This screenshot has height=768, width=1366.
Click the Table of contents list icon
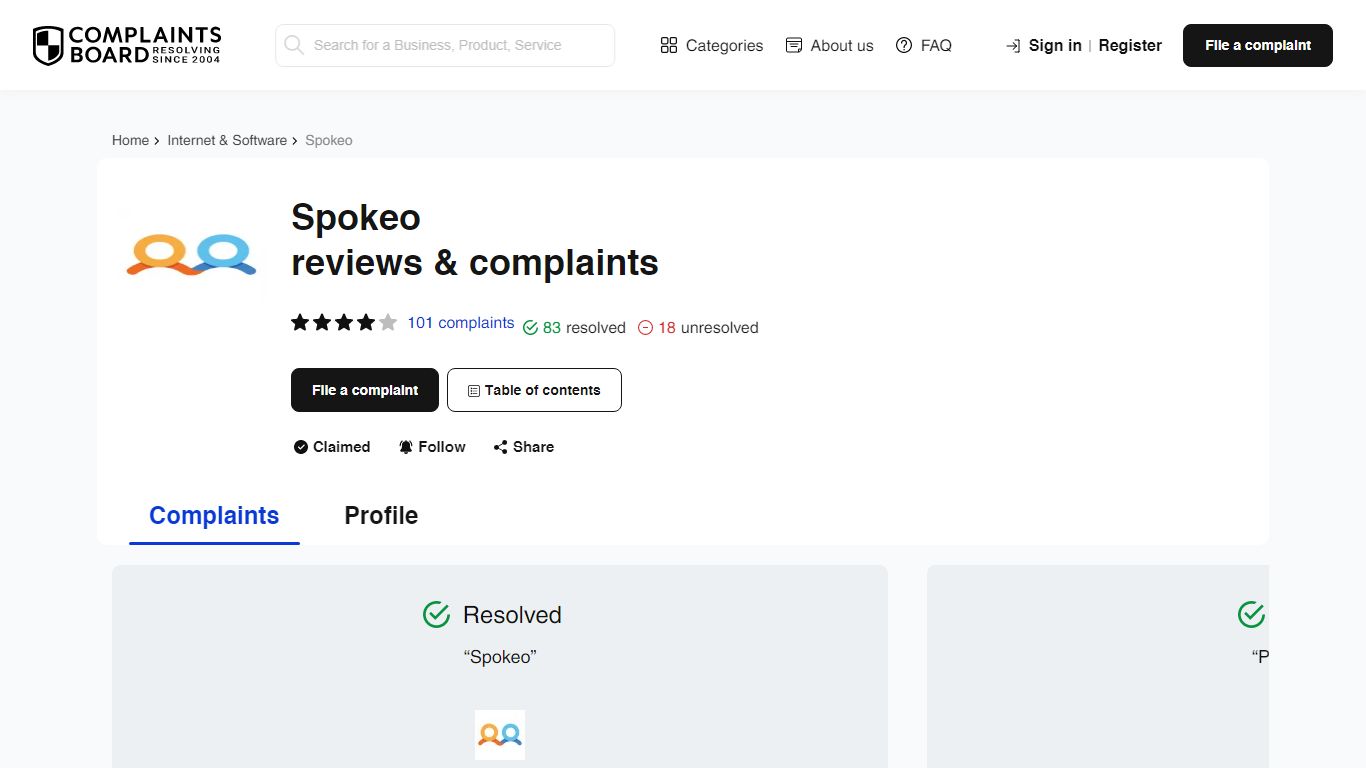[474, 391]
